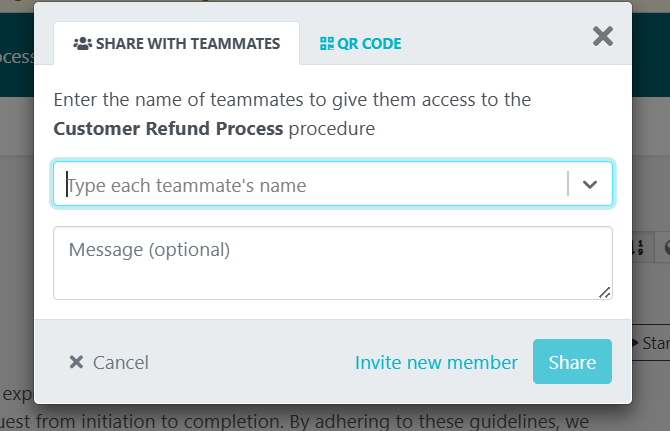Click the X icon beside Cancel
The width and height of the screenshot is (670, 431).
76,363
